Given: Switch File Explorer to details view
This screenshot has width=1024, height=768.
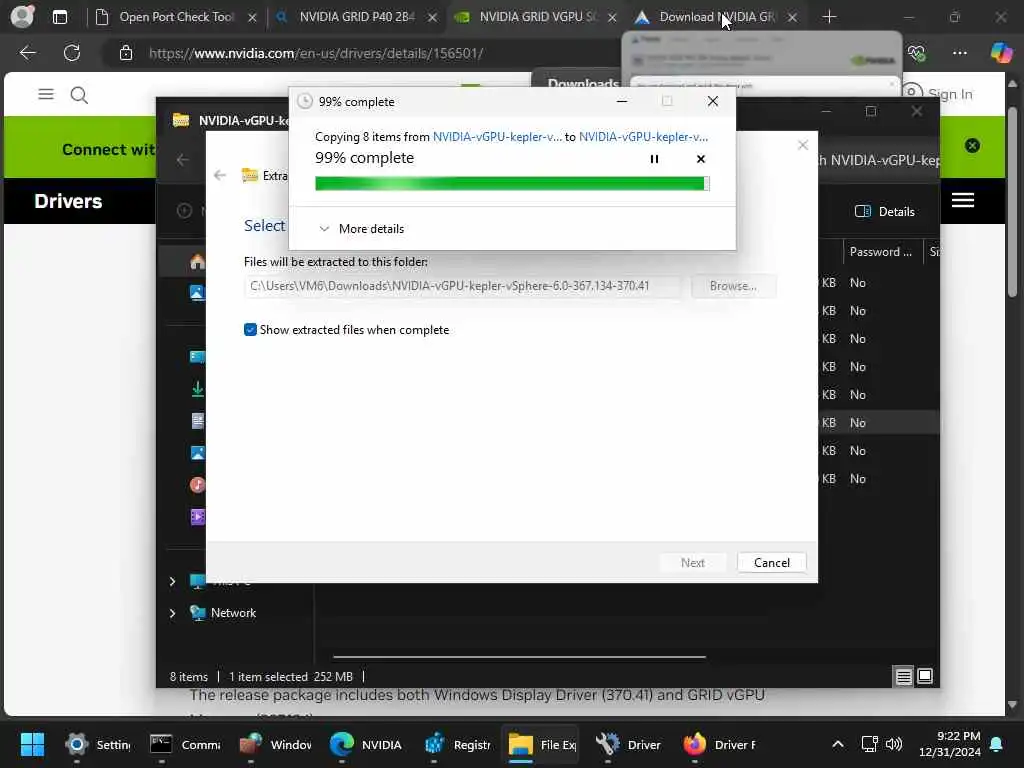Looking at the screenshot, I should pos(904,677).
